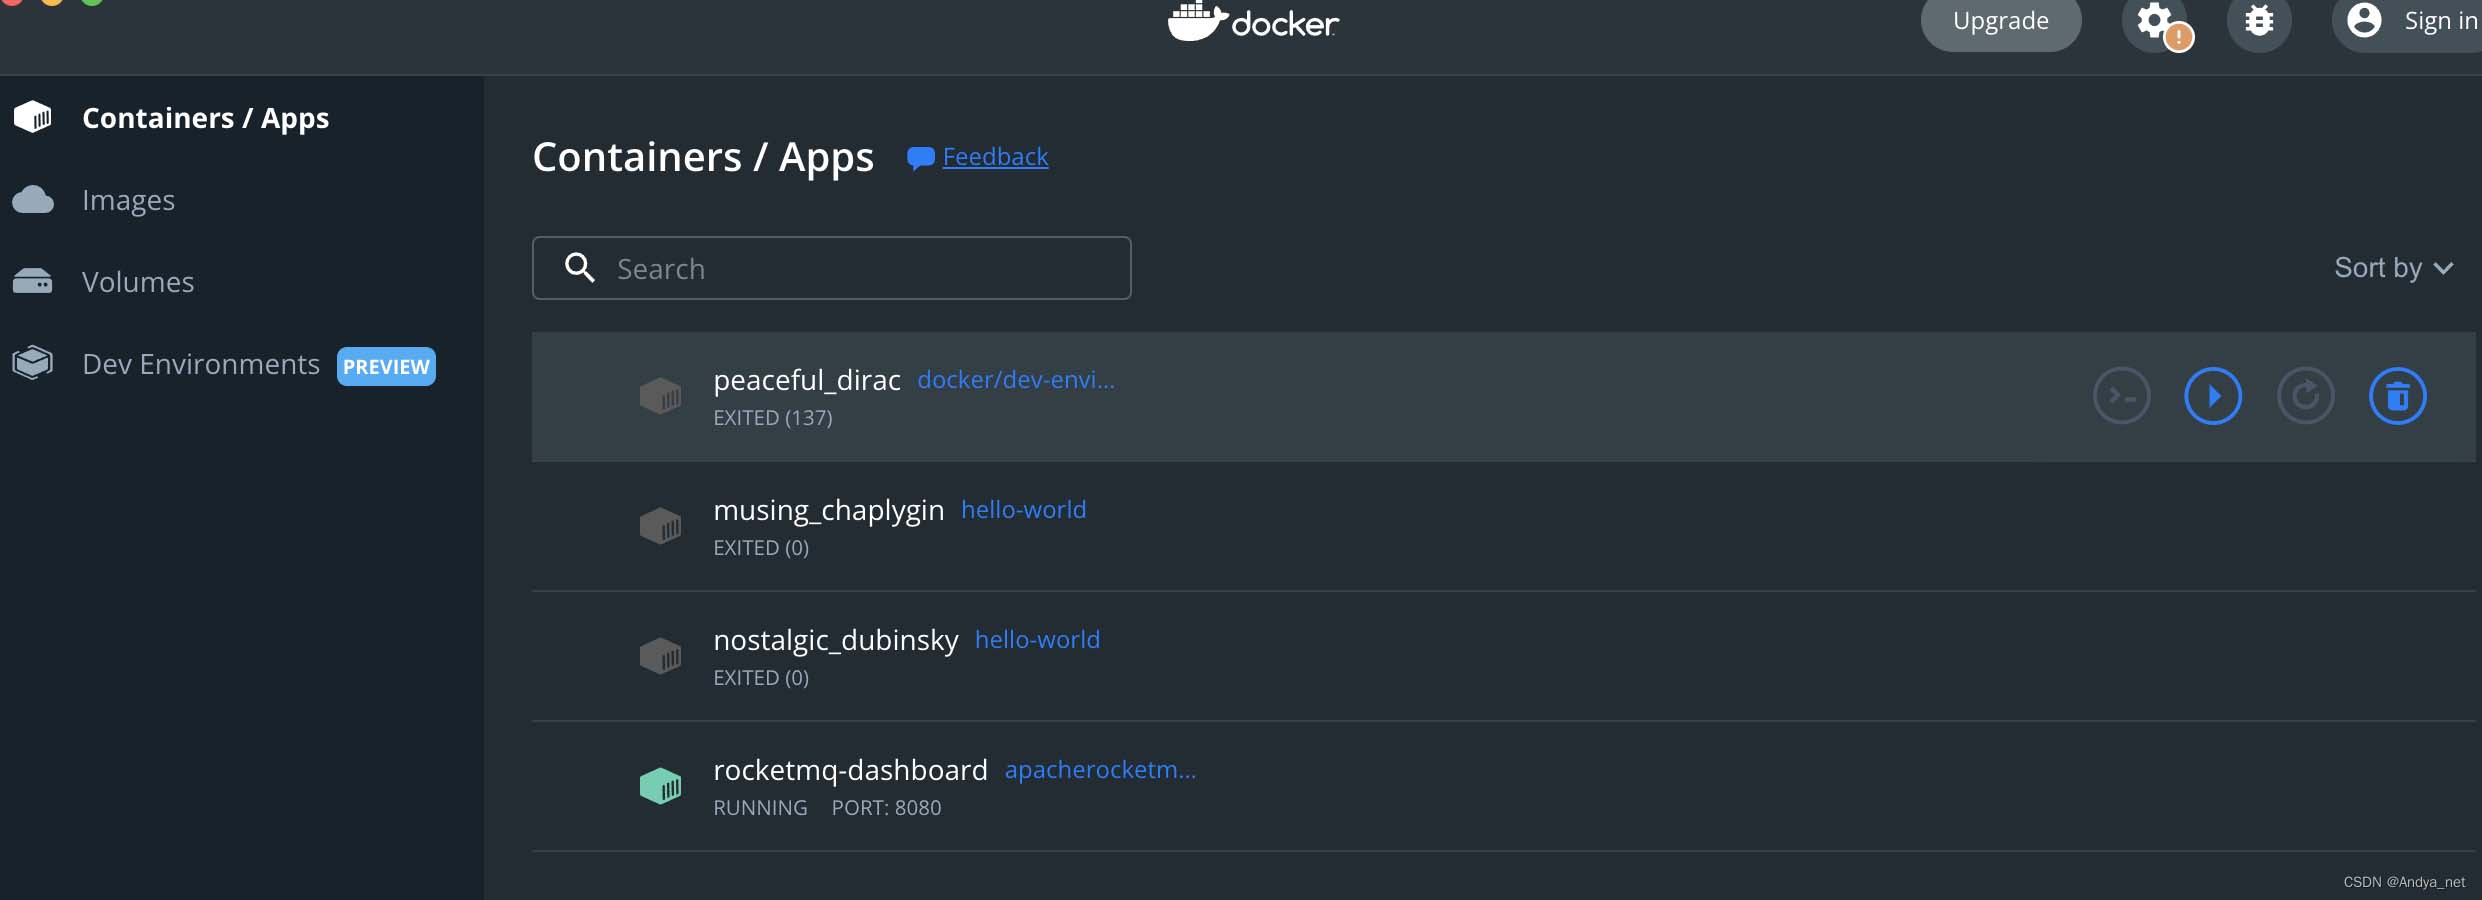Click EXITED (0) status under musing_chaplygin
Image resolution: width=2482 pixels, height=900 pixels.
[761, 548]
